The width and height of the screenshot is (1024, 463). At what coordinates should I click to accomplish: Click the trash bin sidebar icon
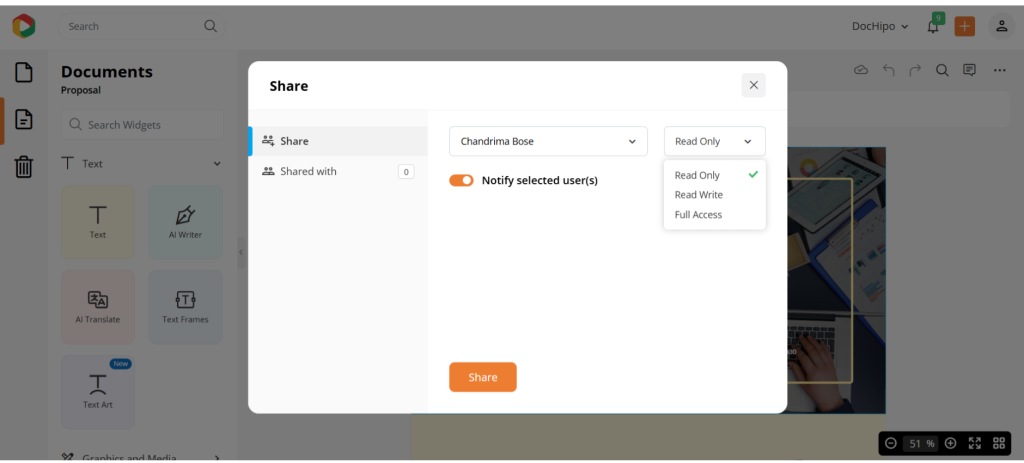[x=23, y=167]
